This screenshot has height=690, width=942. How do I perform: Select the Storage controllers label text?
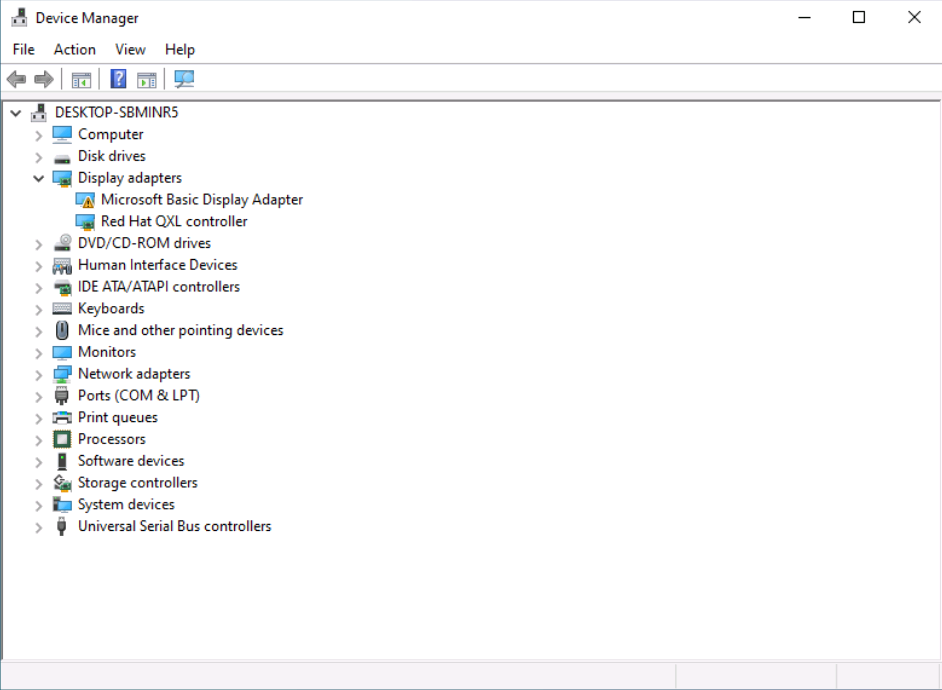click(138, 482)
